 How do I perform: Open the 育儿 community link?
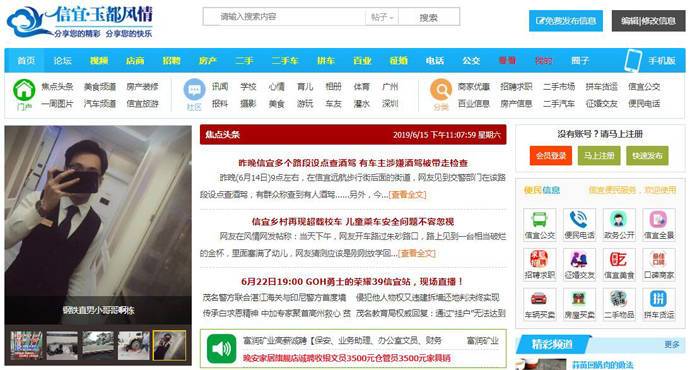pyautogui.click(x=305, y=87)
